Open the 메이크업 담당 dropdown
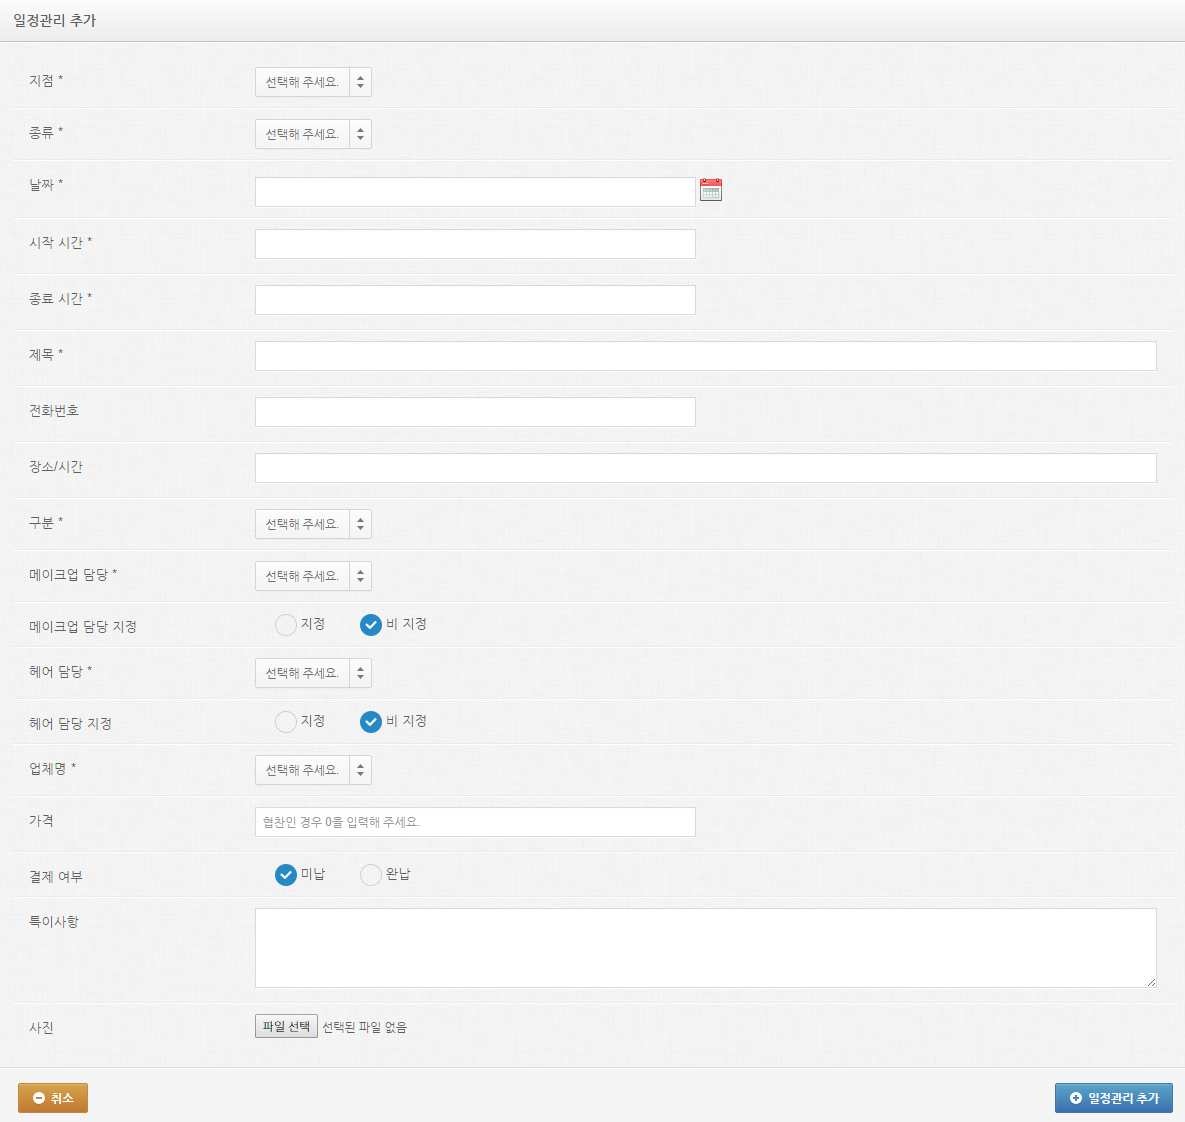 [x=313, y=576]
